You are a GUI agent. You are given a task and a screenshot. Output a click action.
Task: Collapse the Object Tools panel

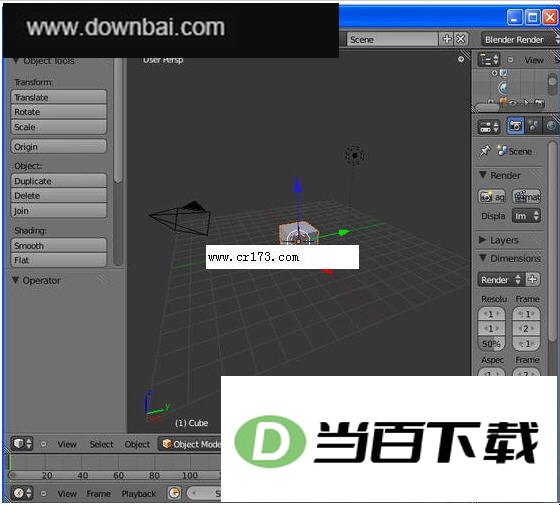15,60
